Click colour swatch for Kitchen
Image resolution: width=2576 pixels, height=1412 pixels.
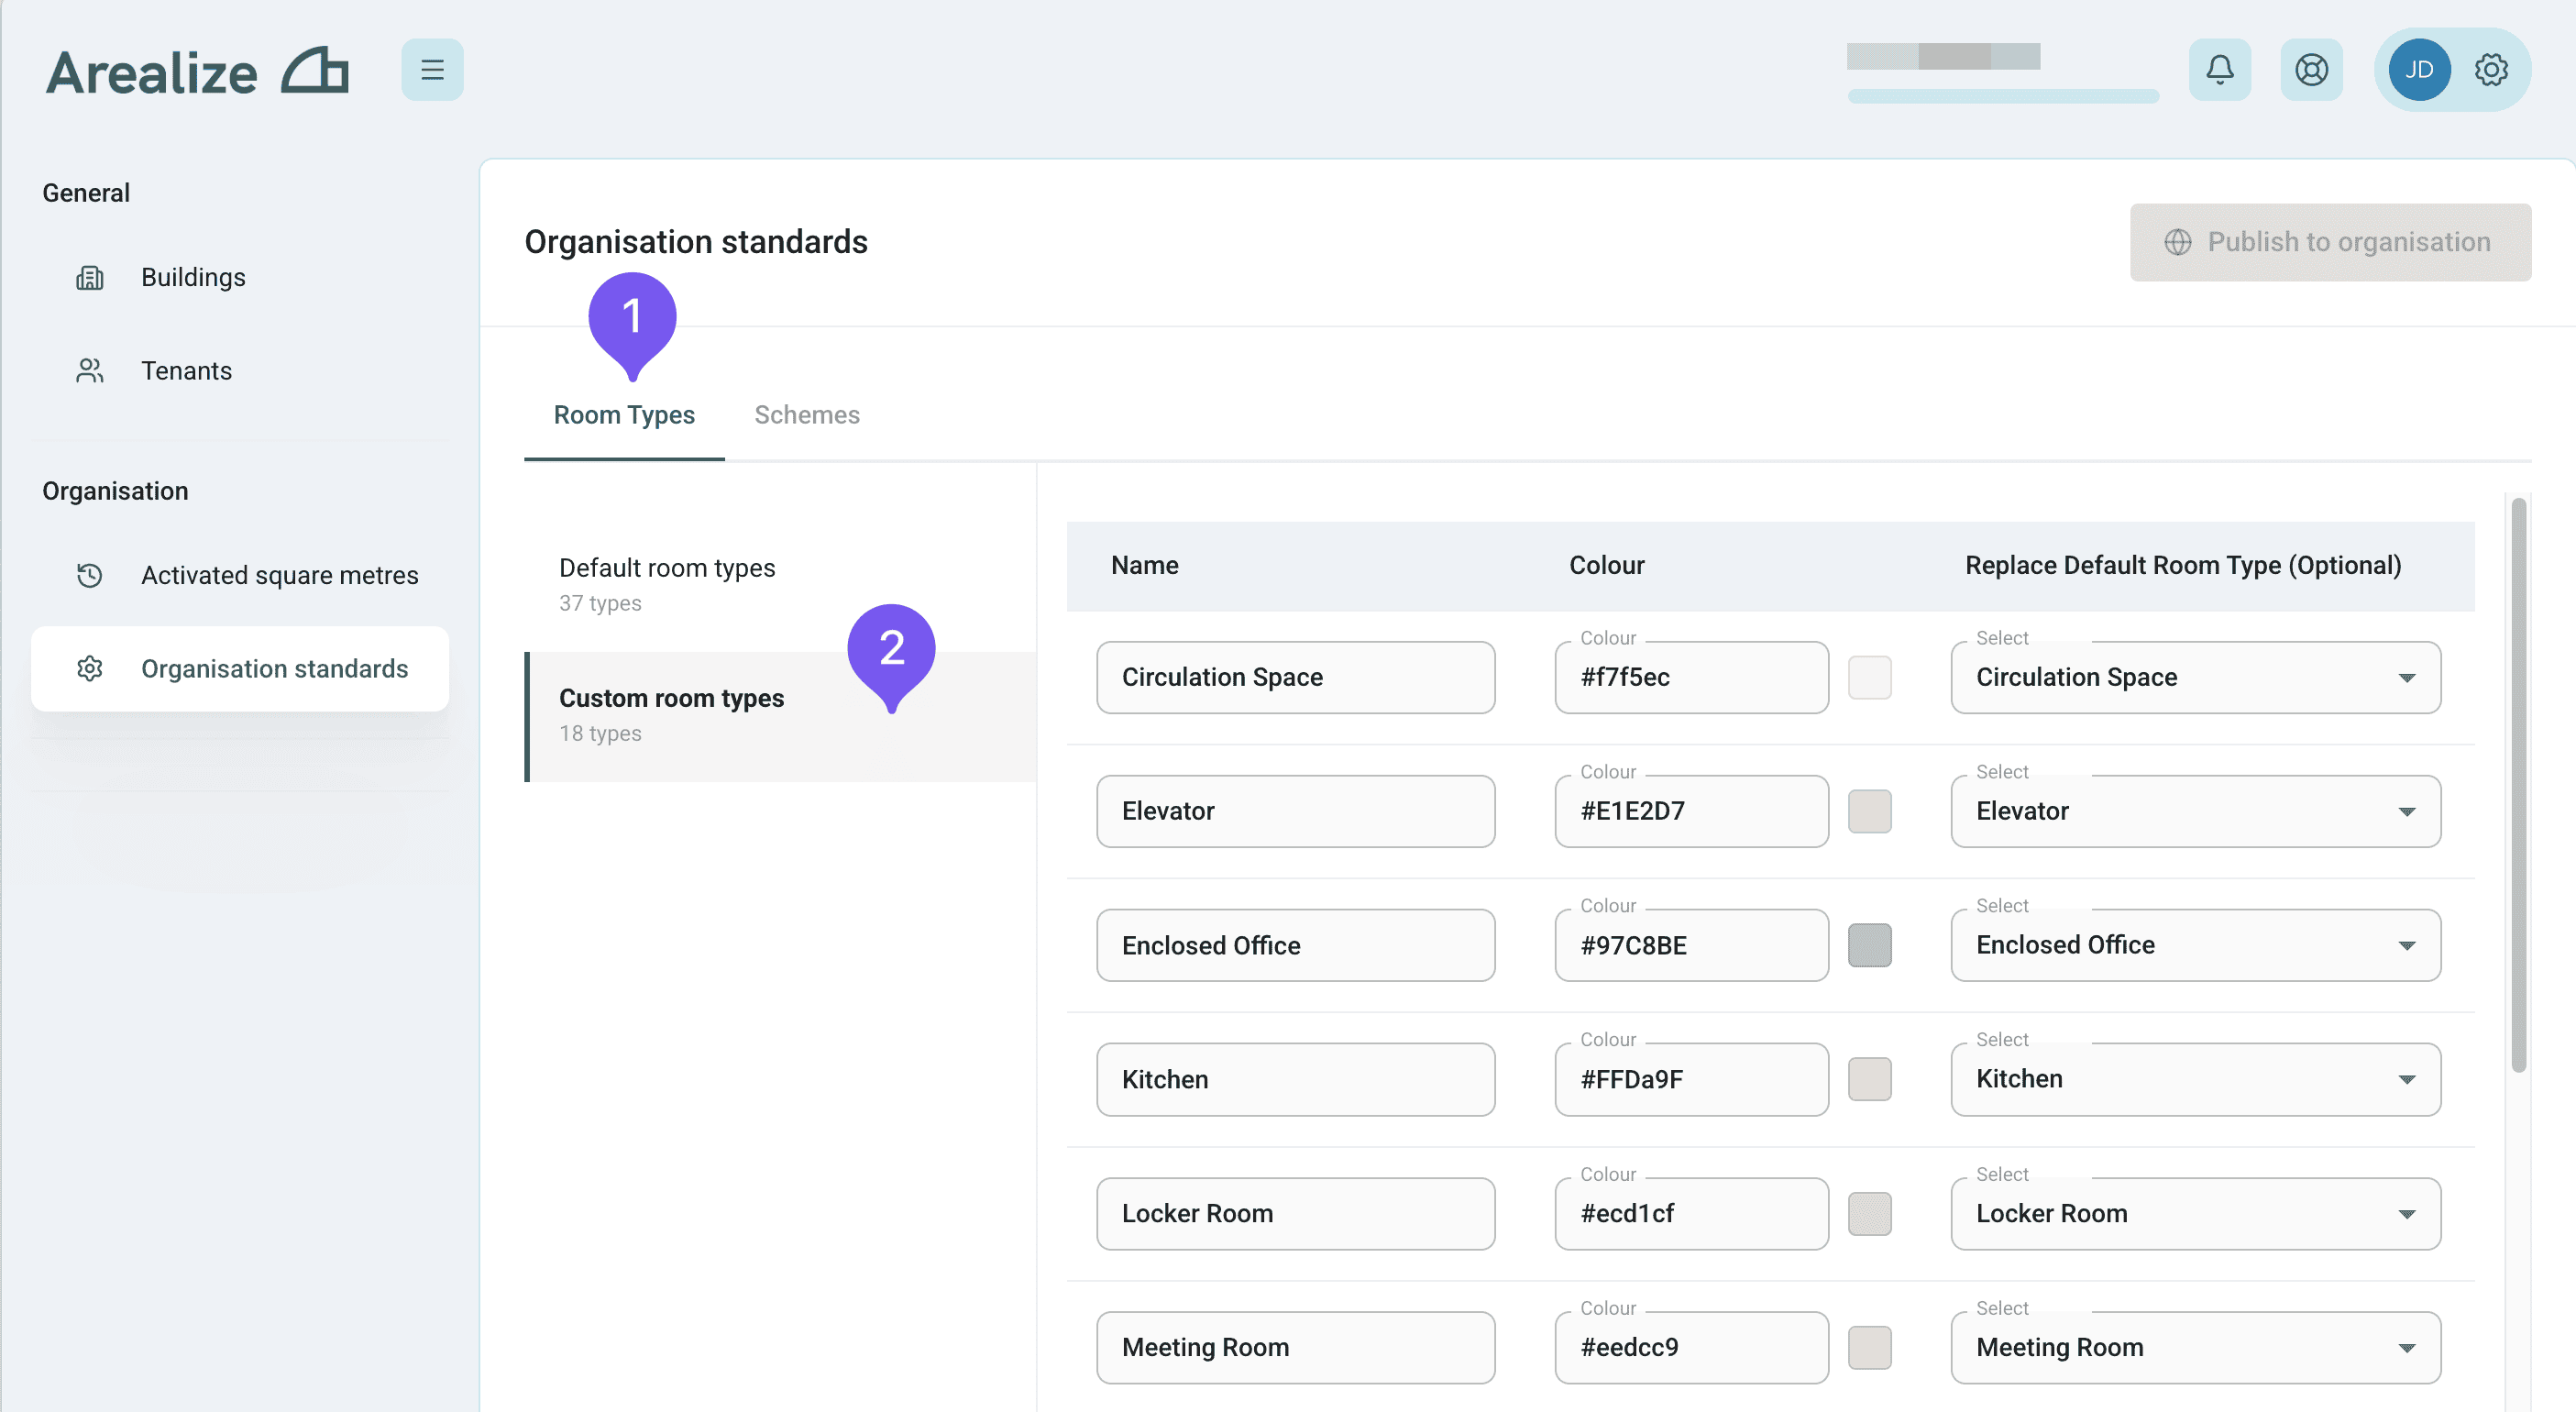click(1869, 1079)
